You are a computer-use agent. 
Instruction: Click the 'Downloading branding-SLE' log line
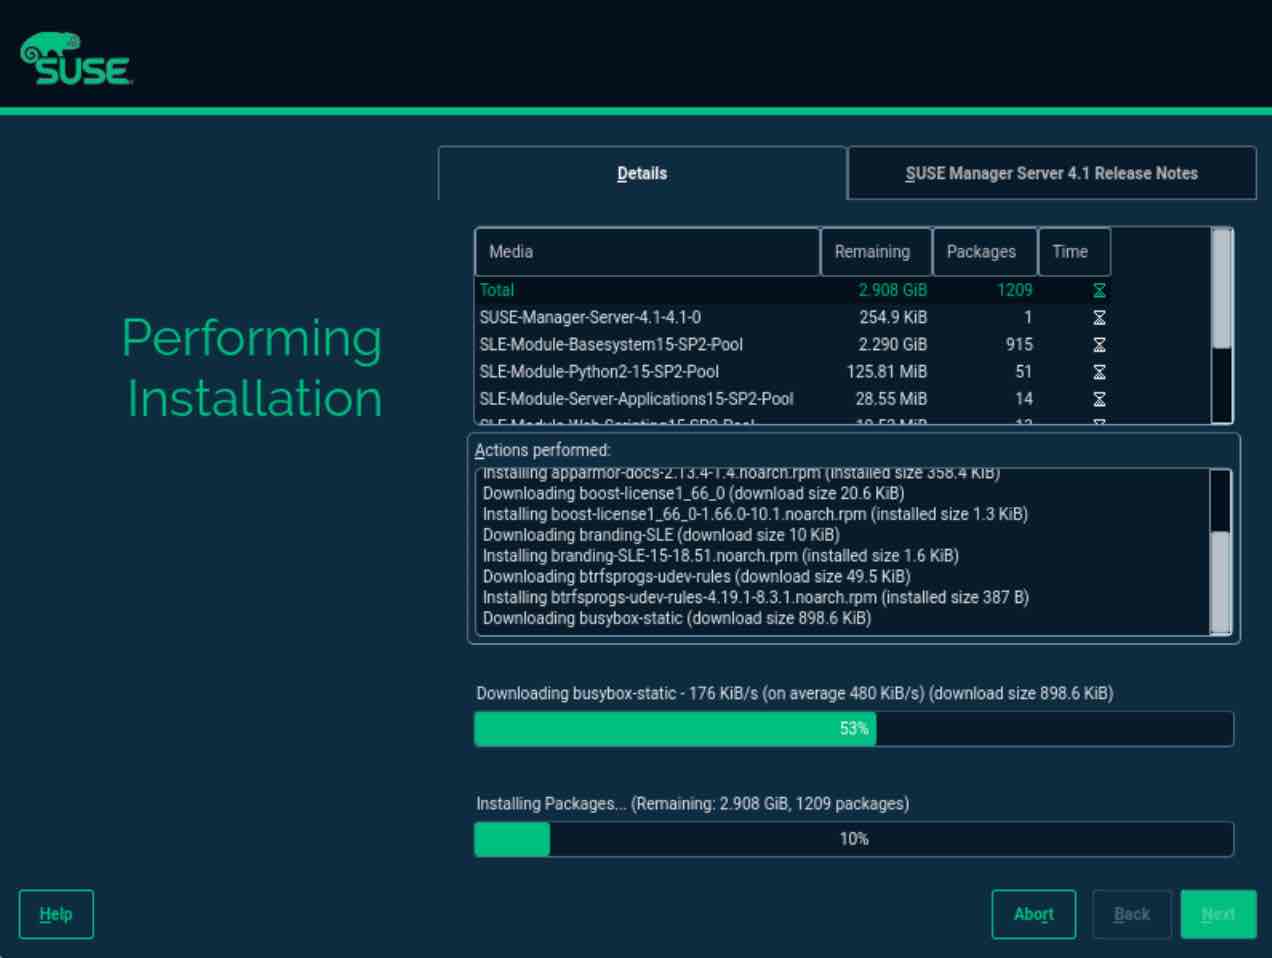(x=661, y=535)
